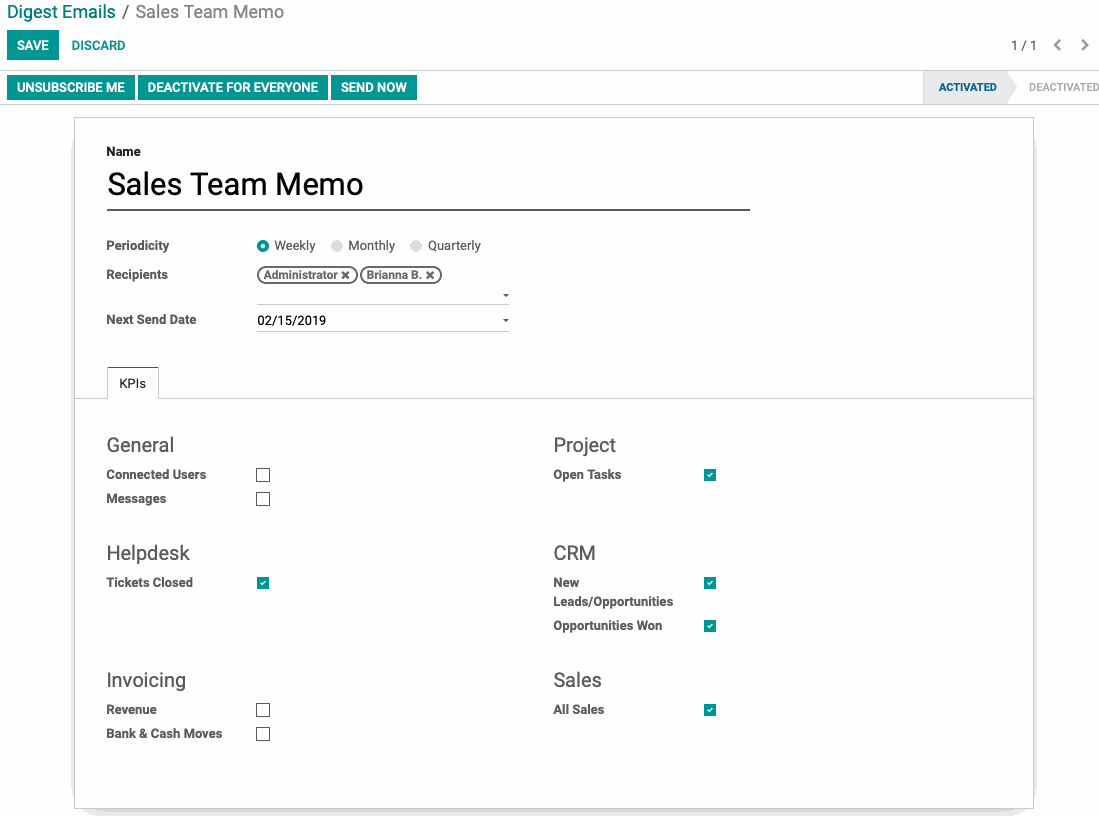
Task: Discard changes
Action: [98, 46]
